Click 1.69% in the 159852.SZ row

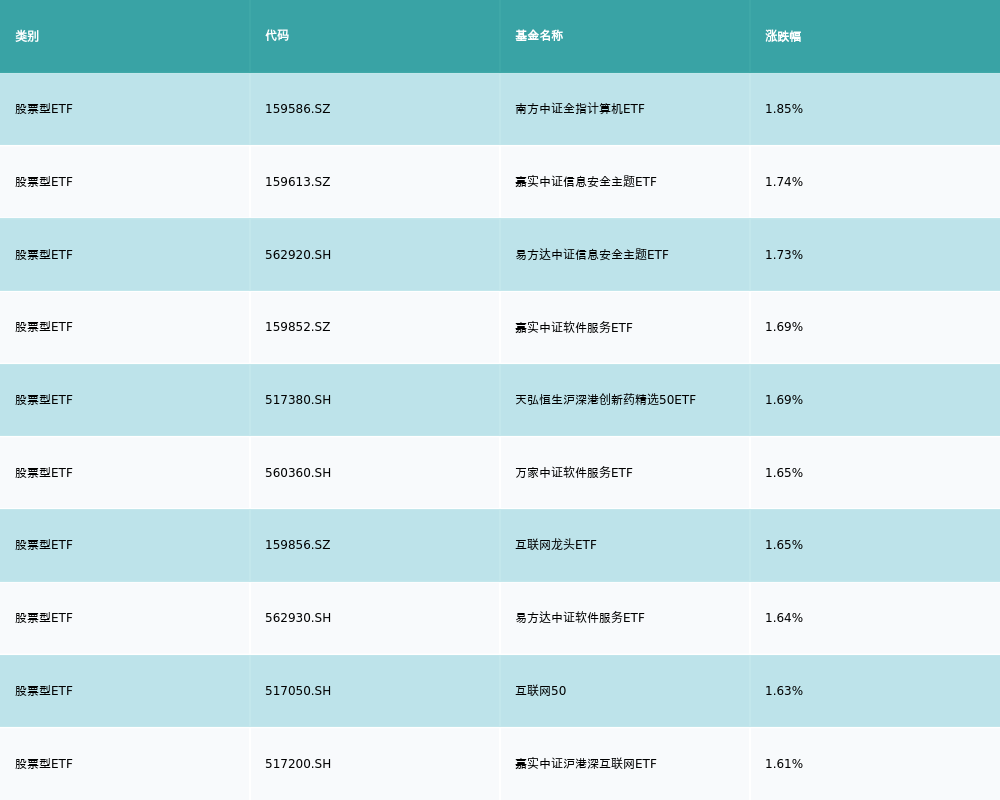[784, 327]
